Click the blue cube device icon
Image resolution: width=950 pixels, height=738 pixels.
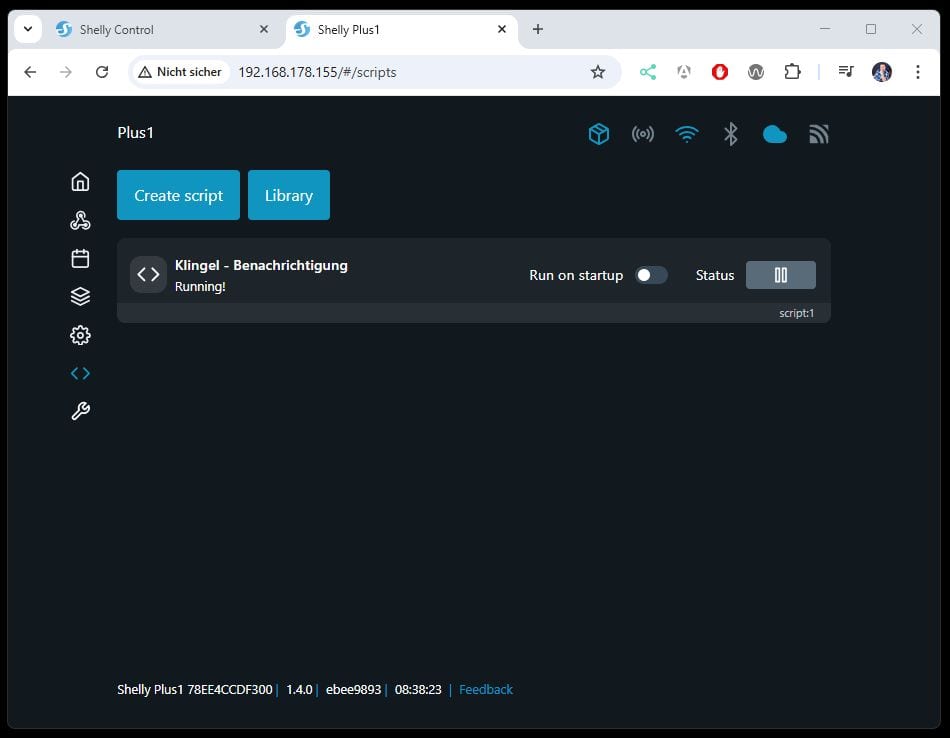coord(599,134)
